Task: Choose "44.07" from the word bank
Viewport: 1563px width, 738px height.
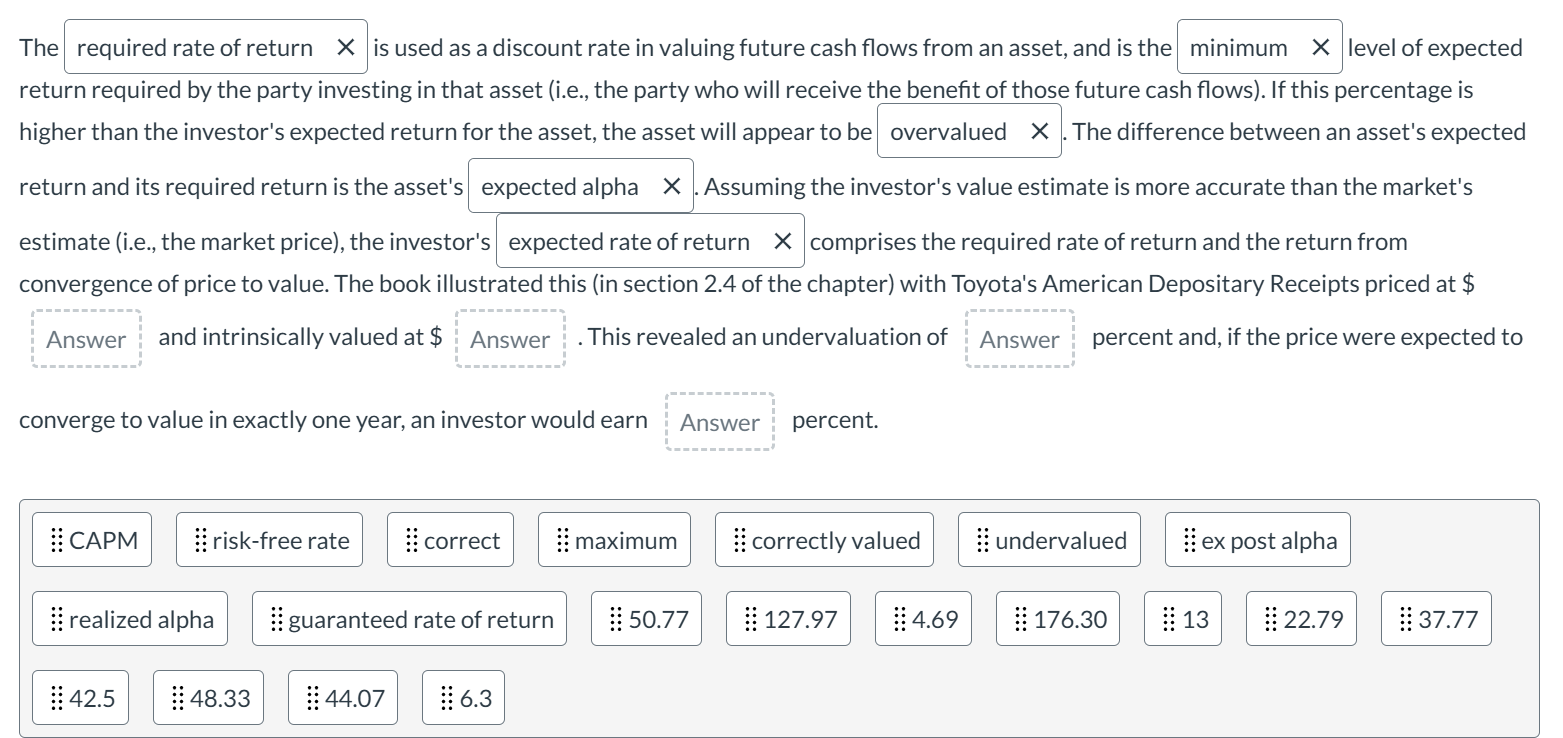Action: (342, 696)
